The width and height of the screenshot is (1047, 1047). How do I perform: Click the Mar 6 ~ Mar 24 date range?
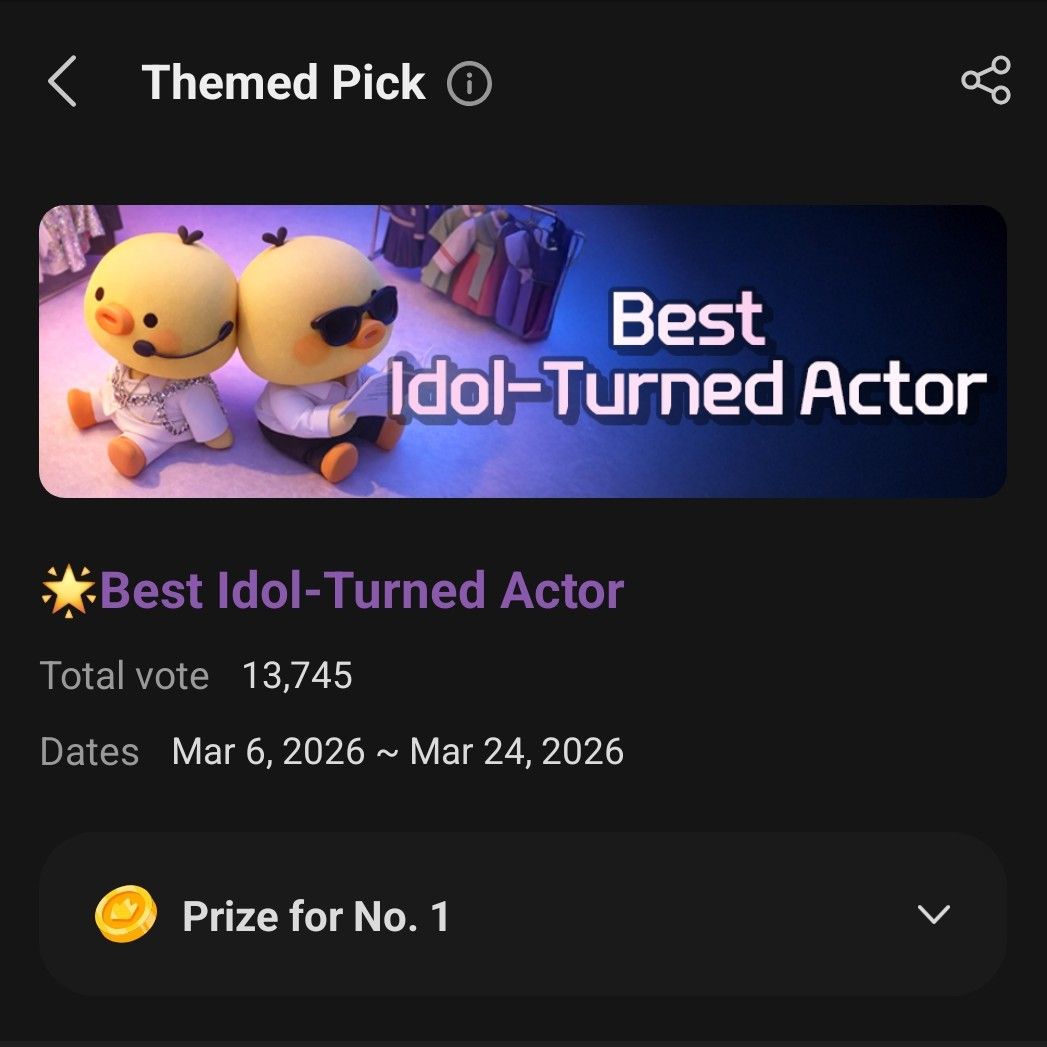point(398,751)
